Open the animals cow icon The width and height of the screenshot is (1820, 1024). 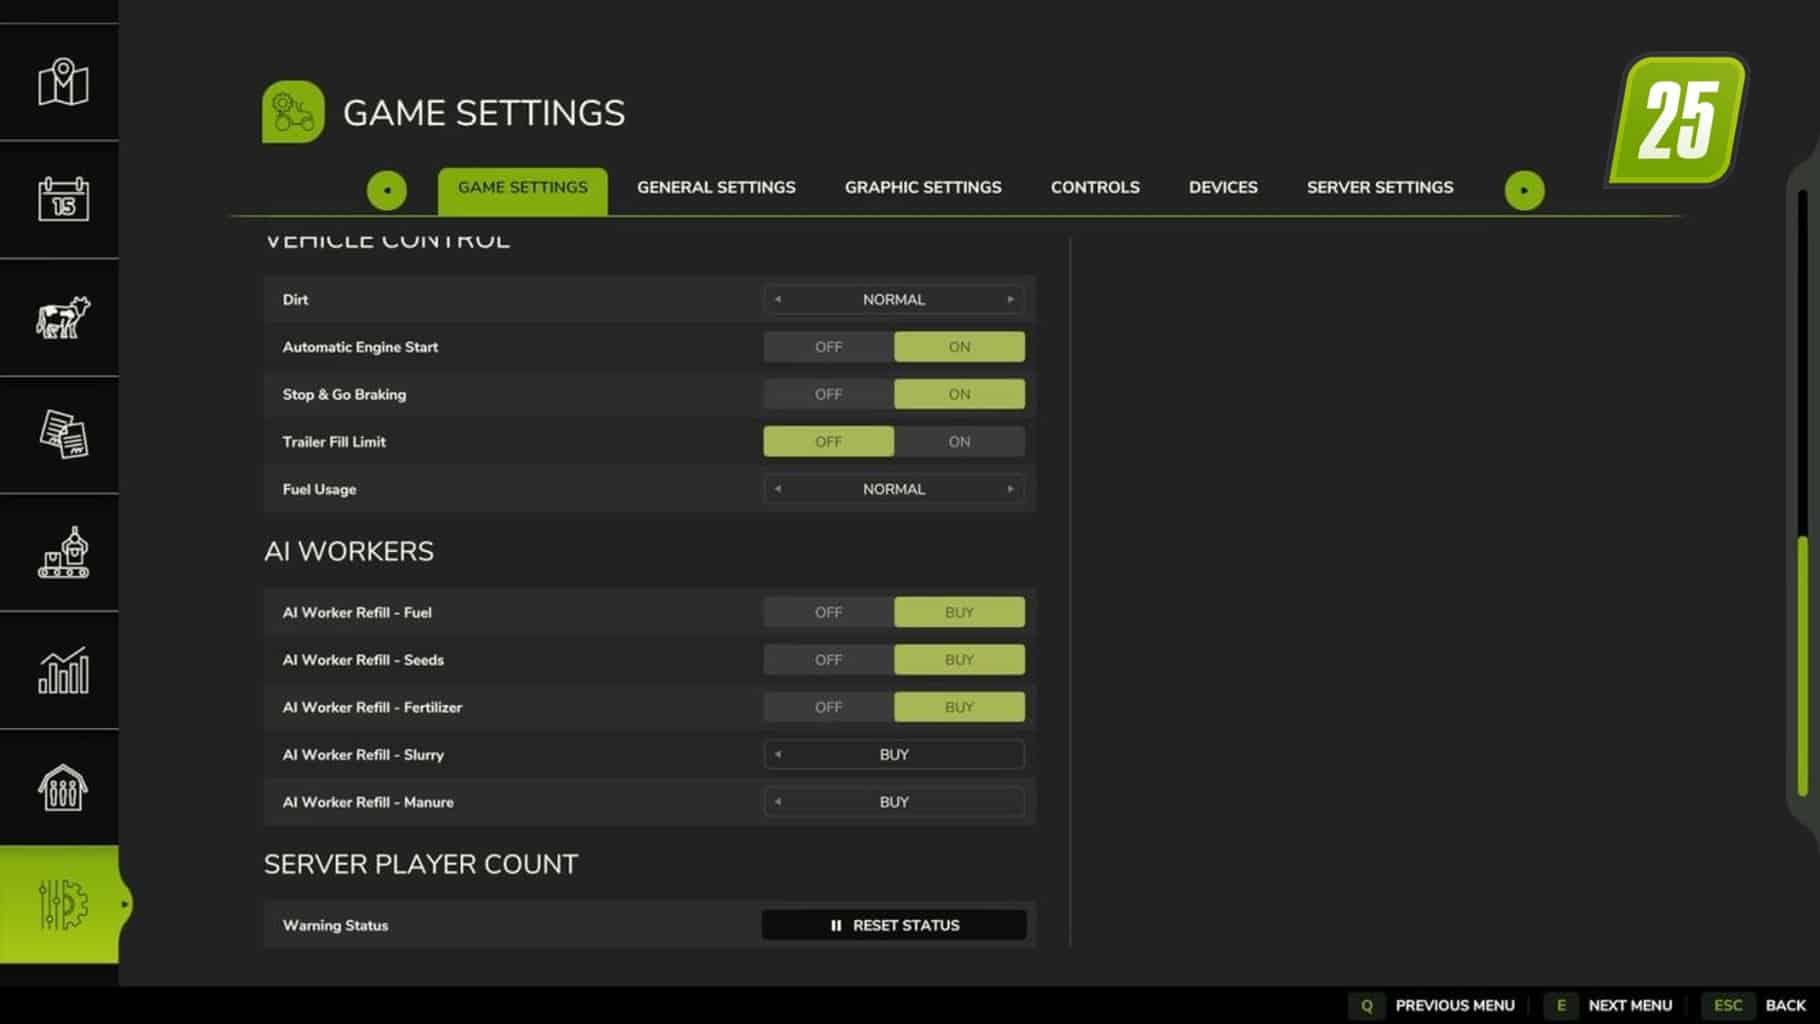point(63,317)
